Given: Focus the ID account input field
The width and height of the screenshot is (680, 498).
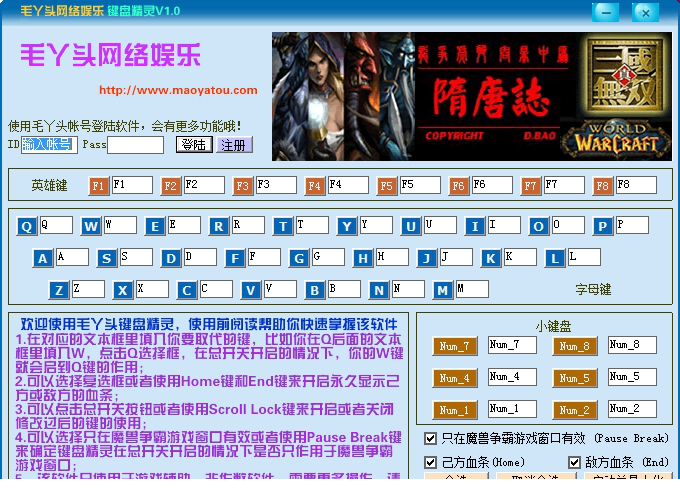Looking at the screenshot, I should click(x=49, y=144).
